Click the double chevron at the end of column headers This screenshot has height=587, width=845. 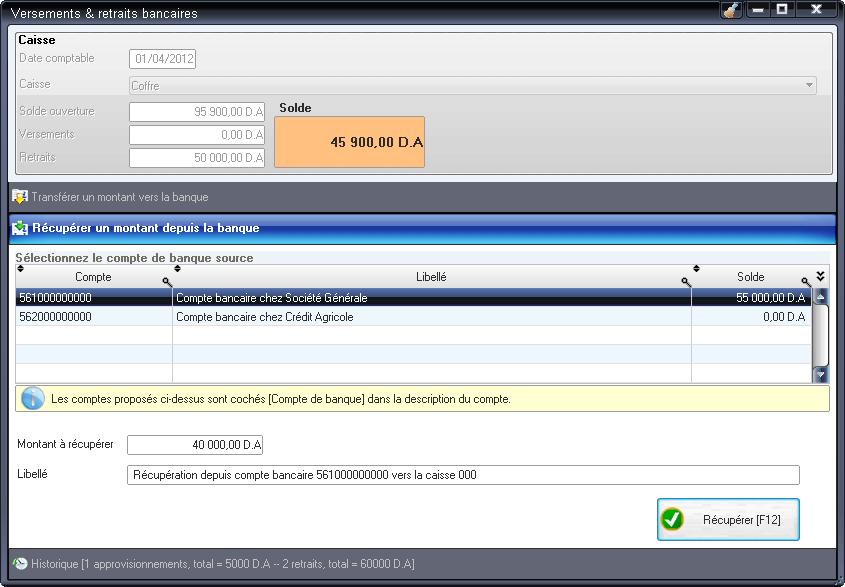(x=821, y=274)
